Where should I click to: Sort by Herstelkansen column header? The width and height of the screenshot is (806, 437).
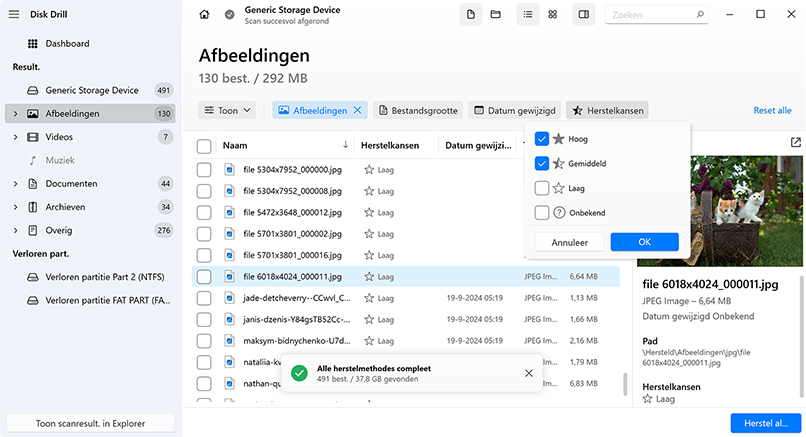pos(390,145)
